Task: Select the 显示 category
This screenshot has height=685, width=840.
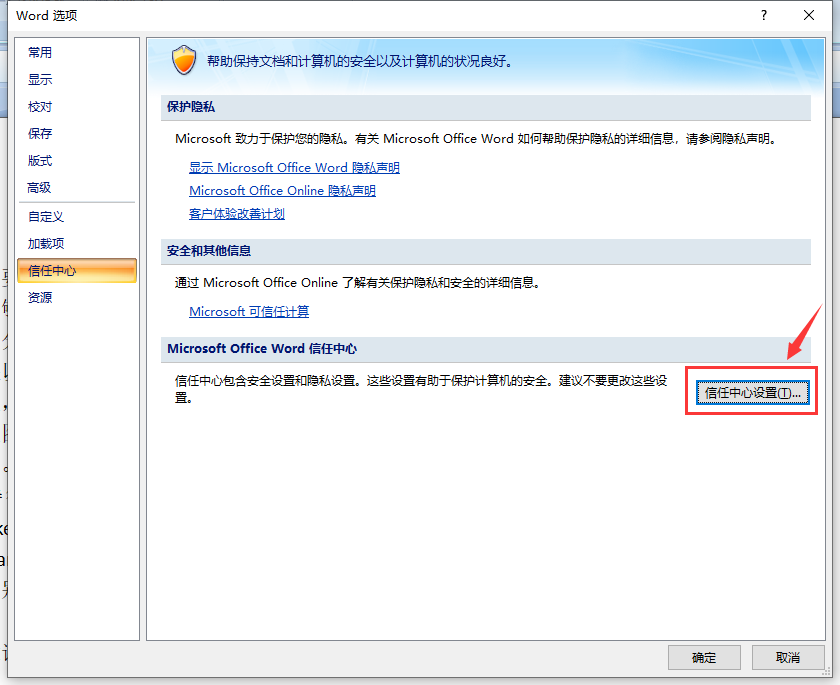Action: point(40,79)
